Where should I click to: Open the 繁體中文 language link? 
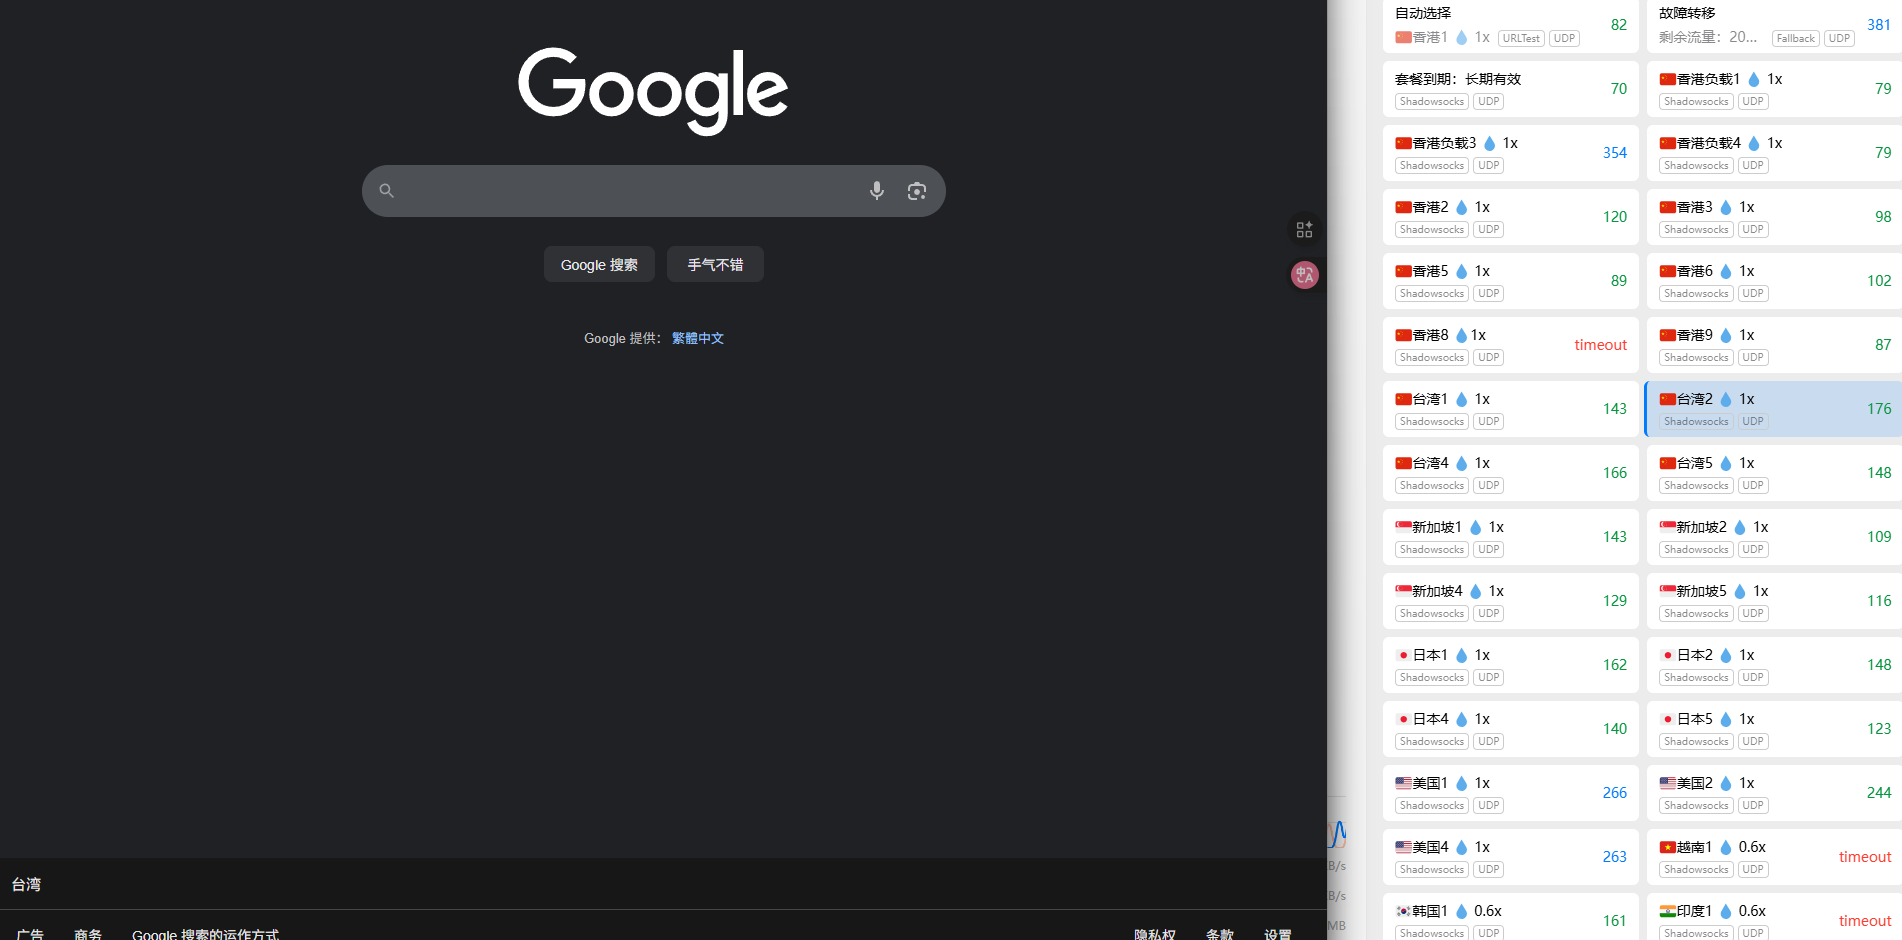click(x=698, y=339)
